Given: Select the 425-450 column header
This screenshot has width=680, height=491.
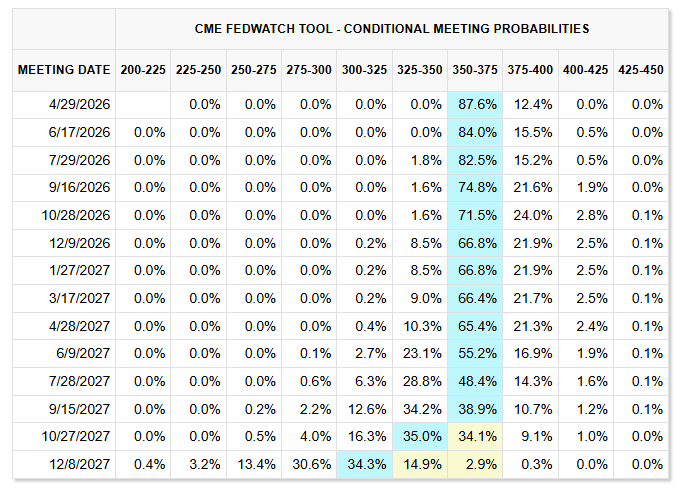Looking at the screenshot, I should point(639,70).
